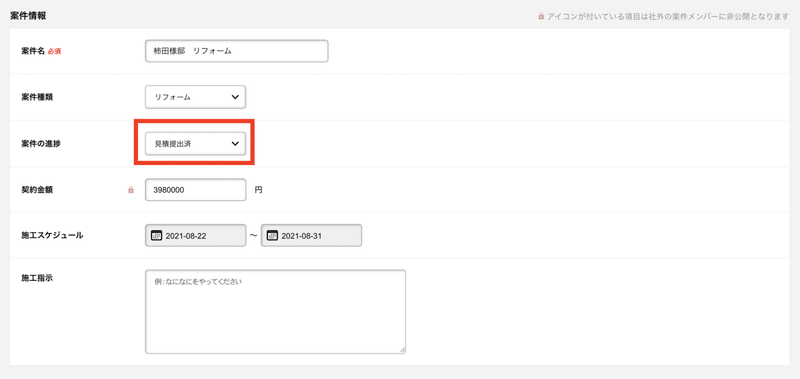Click the 案件の進捗 label

pyautogui.click(x=41, y=144)
